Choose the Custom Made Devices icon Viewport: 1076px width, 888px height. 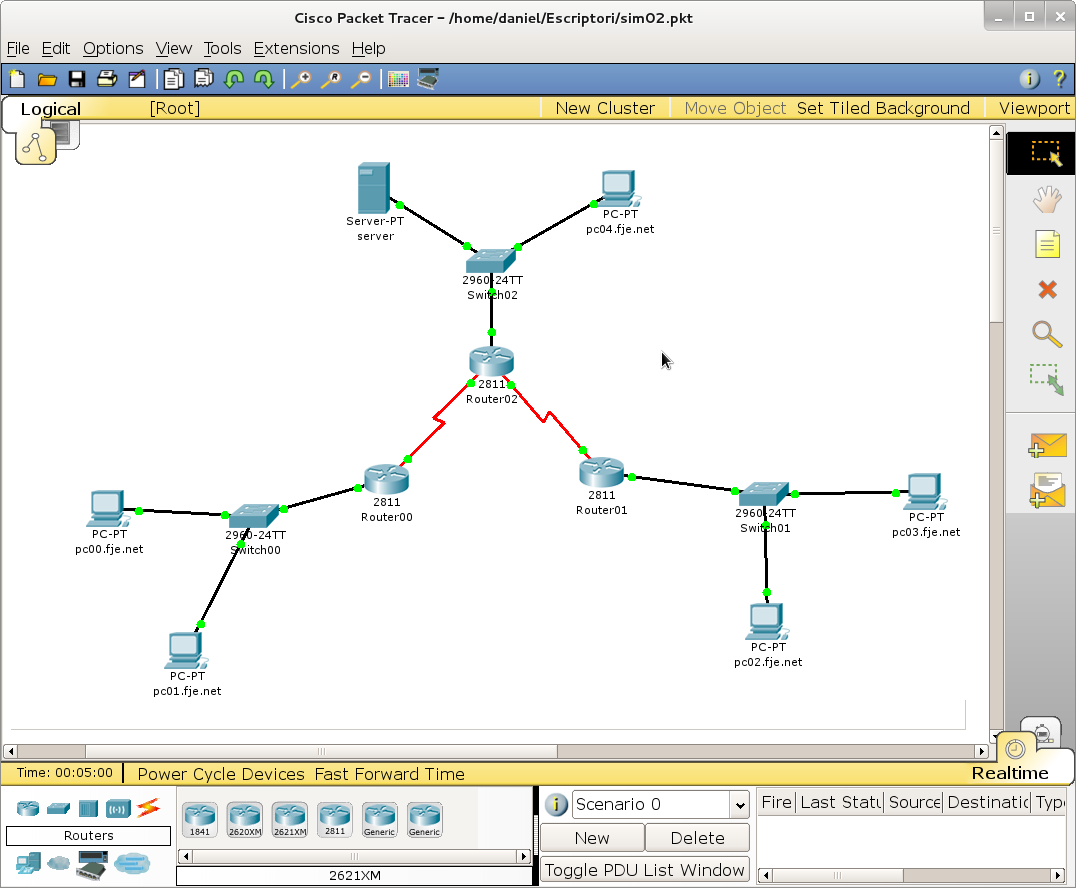point(92,864)
